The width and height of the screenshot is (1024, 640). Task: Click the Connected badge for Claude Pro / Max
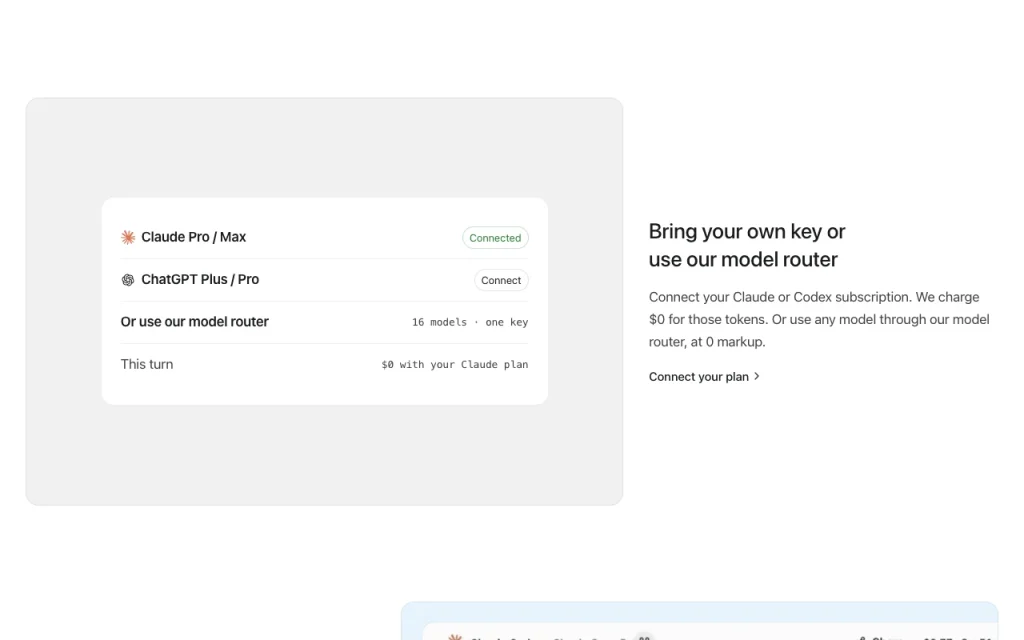pyautogui.click(x=495, y=238)
